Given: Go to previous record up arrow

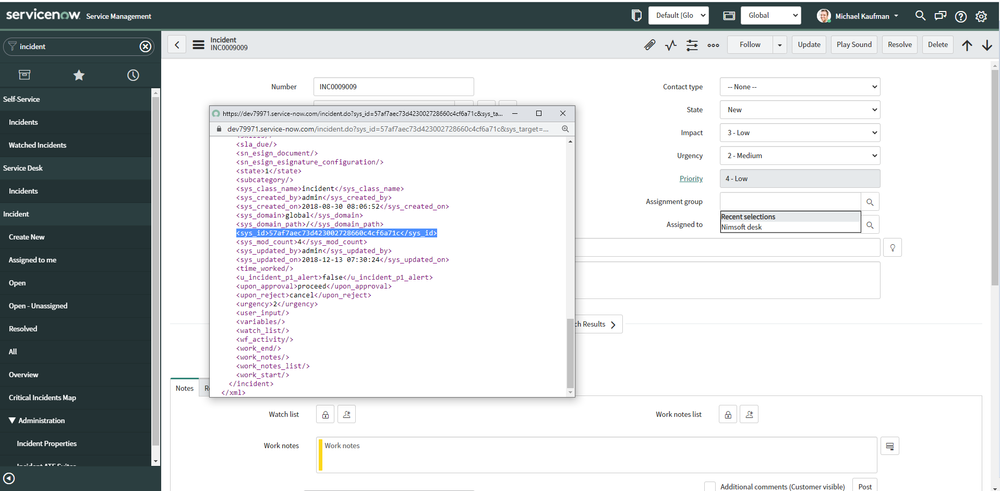Looking at the screenshot, I should (967, 45).
